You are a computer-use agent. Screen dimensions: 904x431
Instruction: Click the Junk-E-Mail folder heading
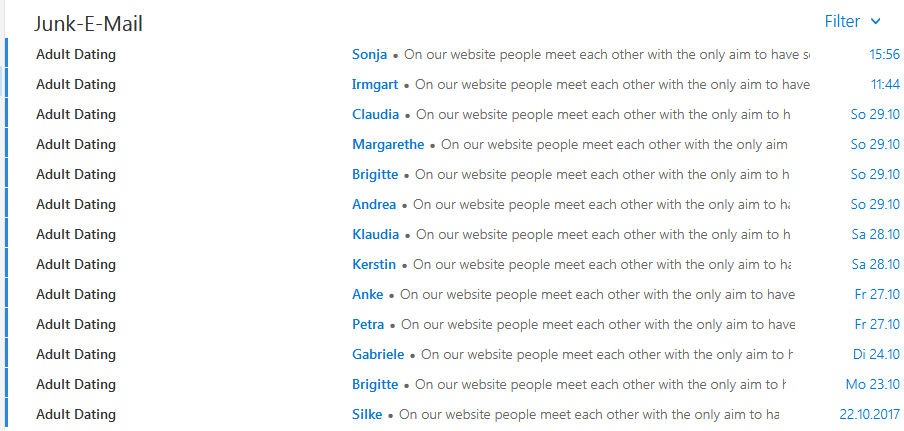[88, 24]
